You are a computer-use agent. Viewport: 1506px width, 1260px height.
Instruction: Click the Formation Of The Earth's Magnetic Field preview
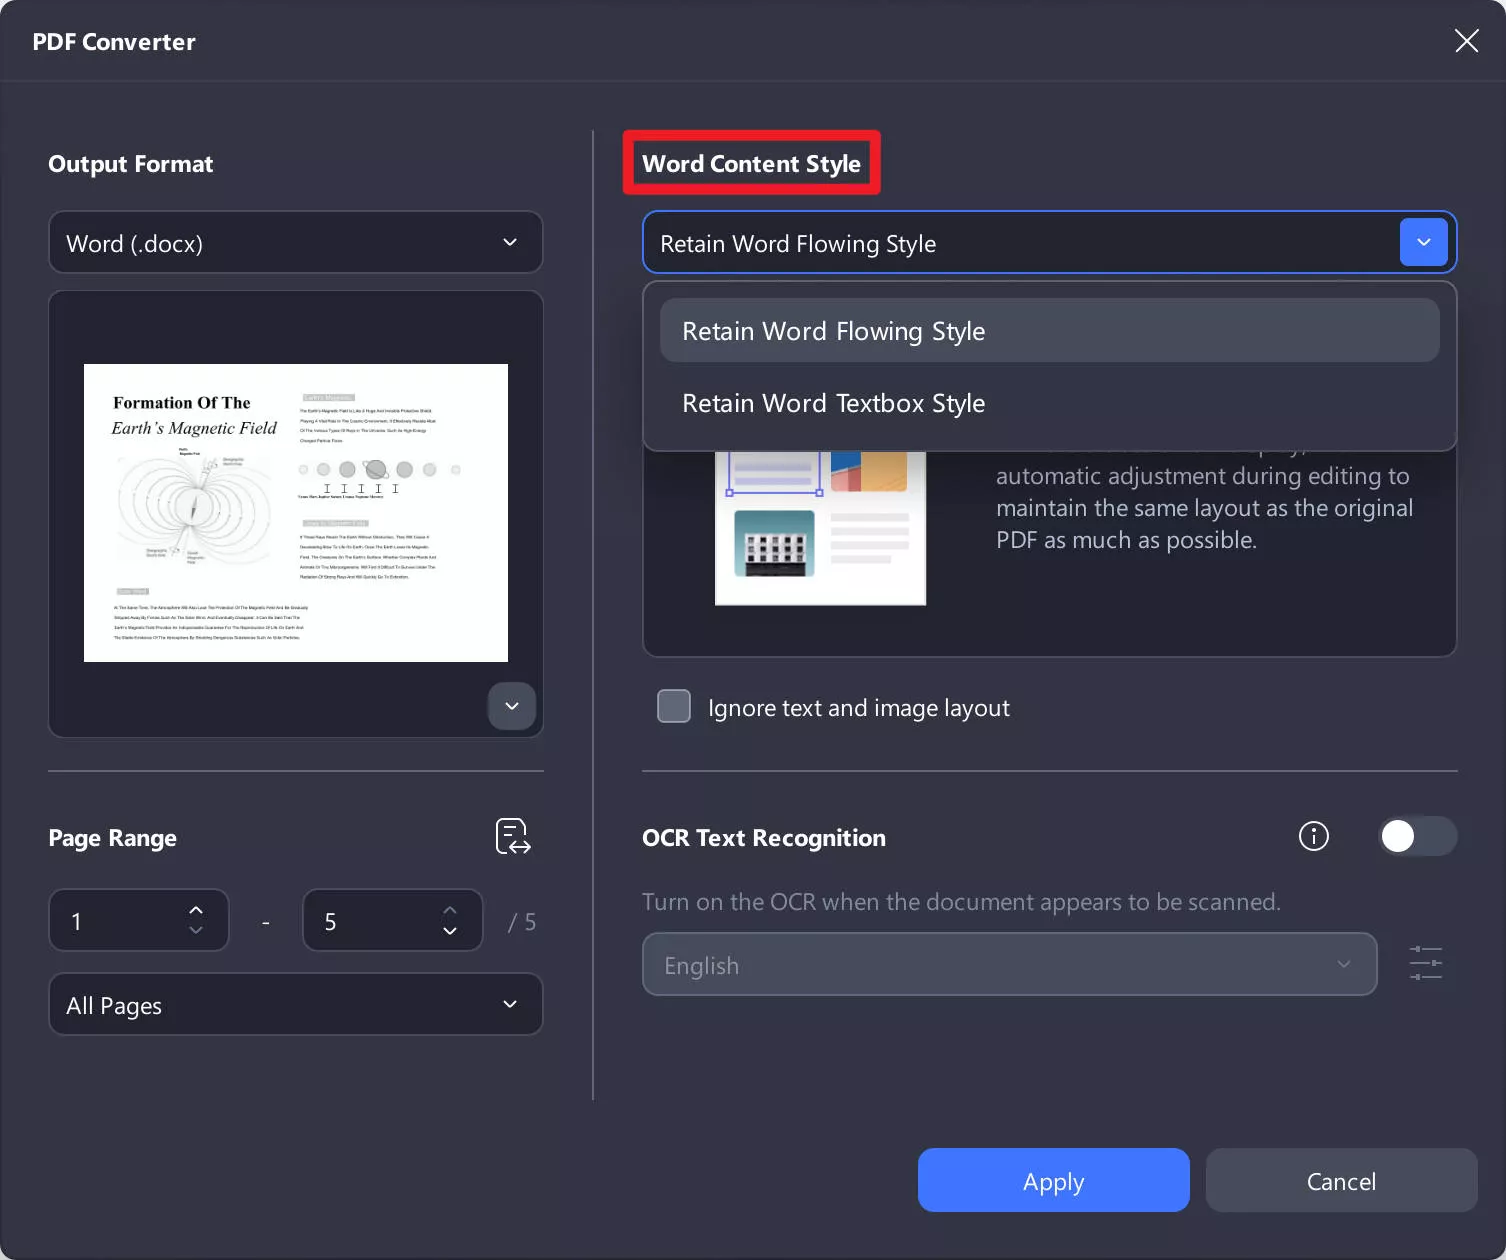[x=295, y=512]
